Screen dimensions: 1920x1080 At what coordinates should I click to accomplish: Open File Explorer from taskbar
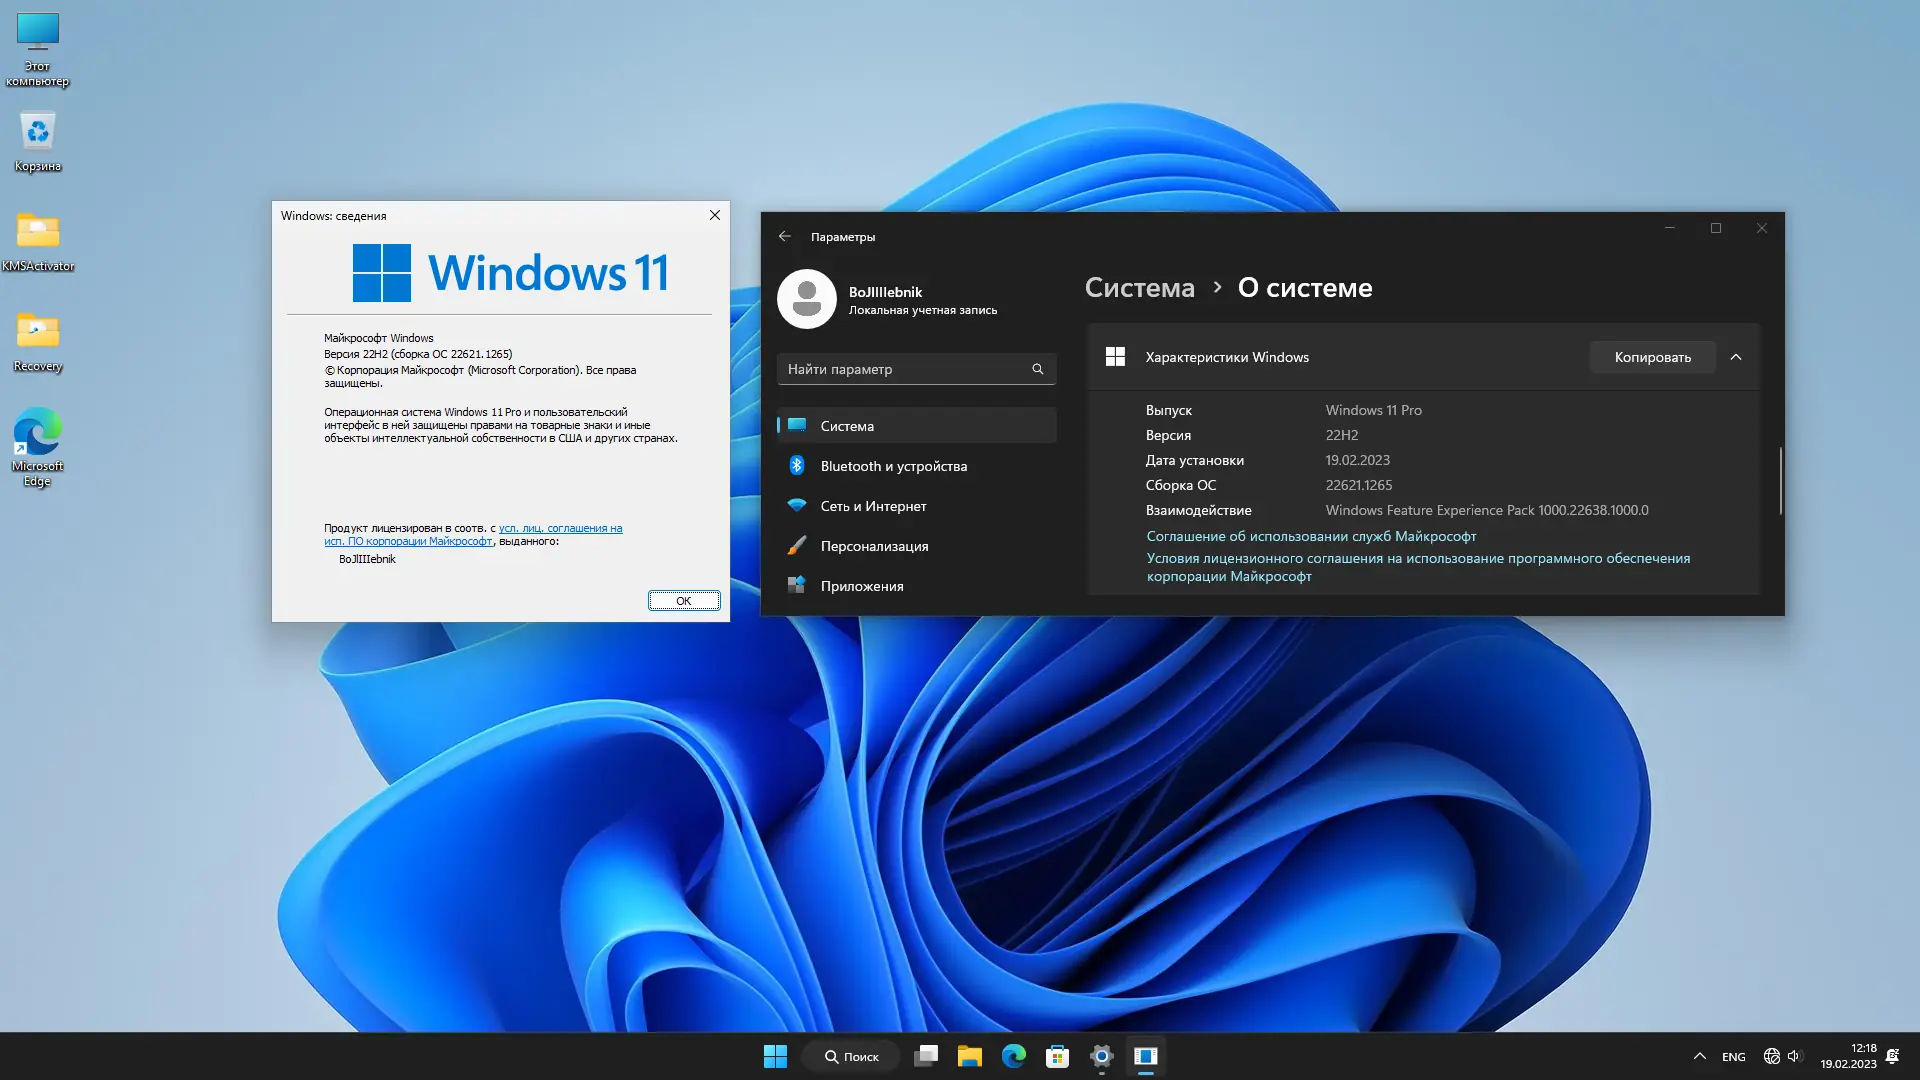point(969,1056)
